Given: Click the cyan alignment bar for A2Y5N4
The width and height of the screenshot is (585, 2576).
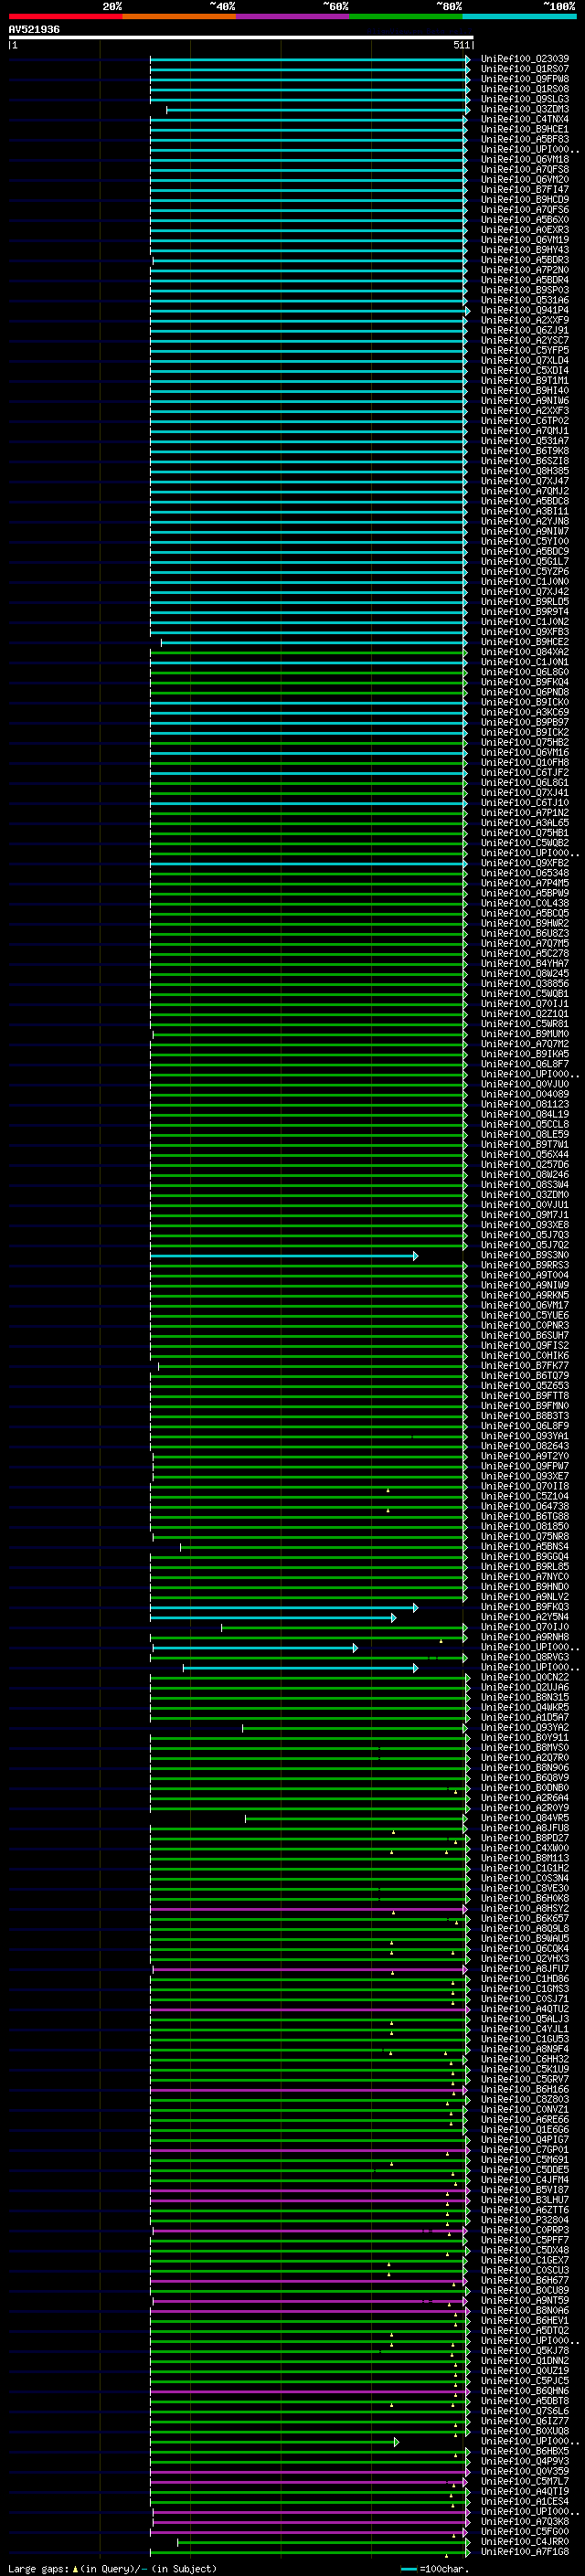Looking at the screenshot, I should [273, 1617].
